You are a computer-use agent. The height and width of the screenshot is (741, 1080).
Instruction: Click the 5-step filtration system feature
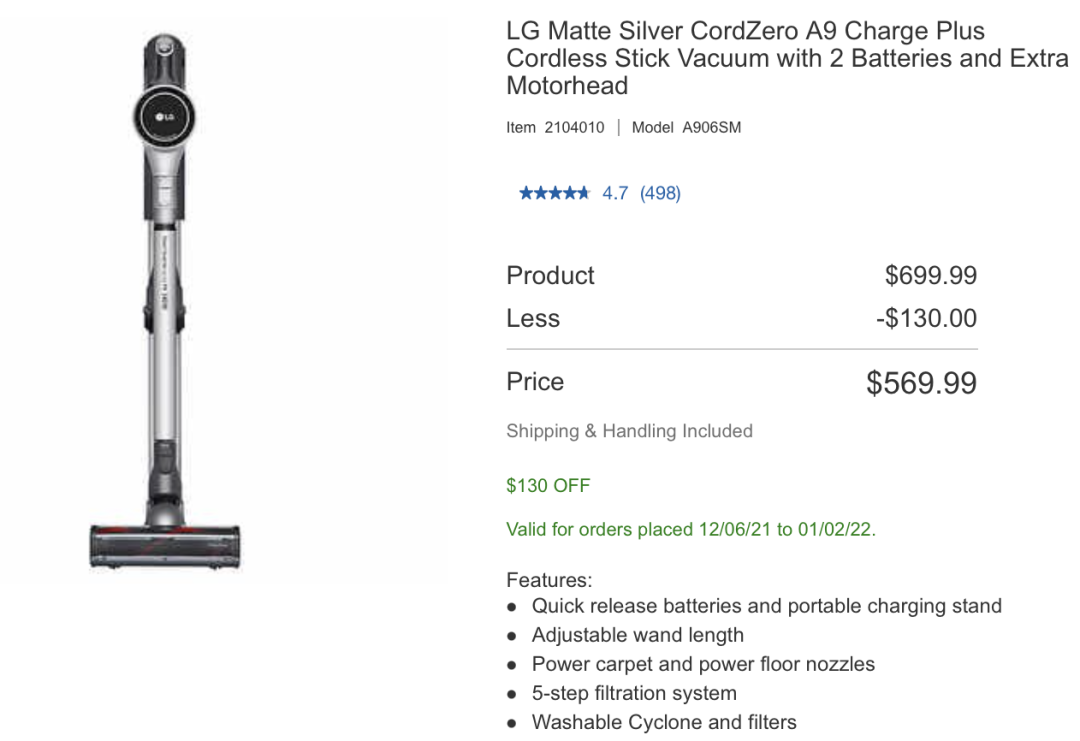tap(634, 693)
